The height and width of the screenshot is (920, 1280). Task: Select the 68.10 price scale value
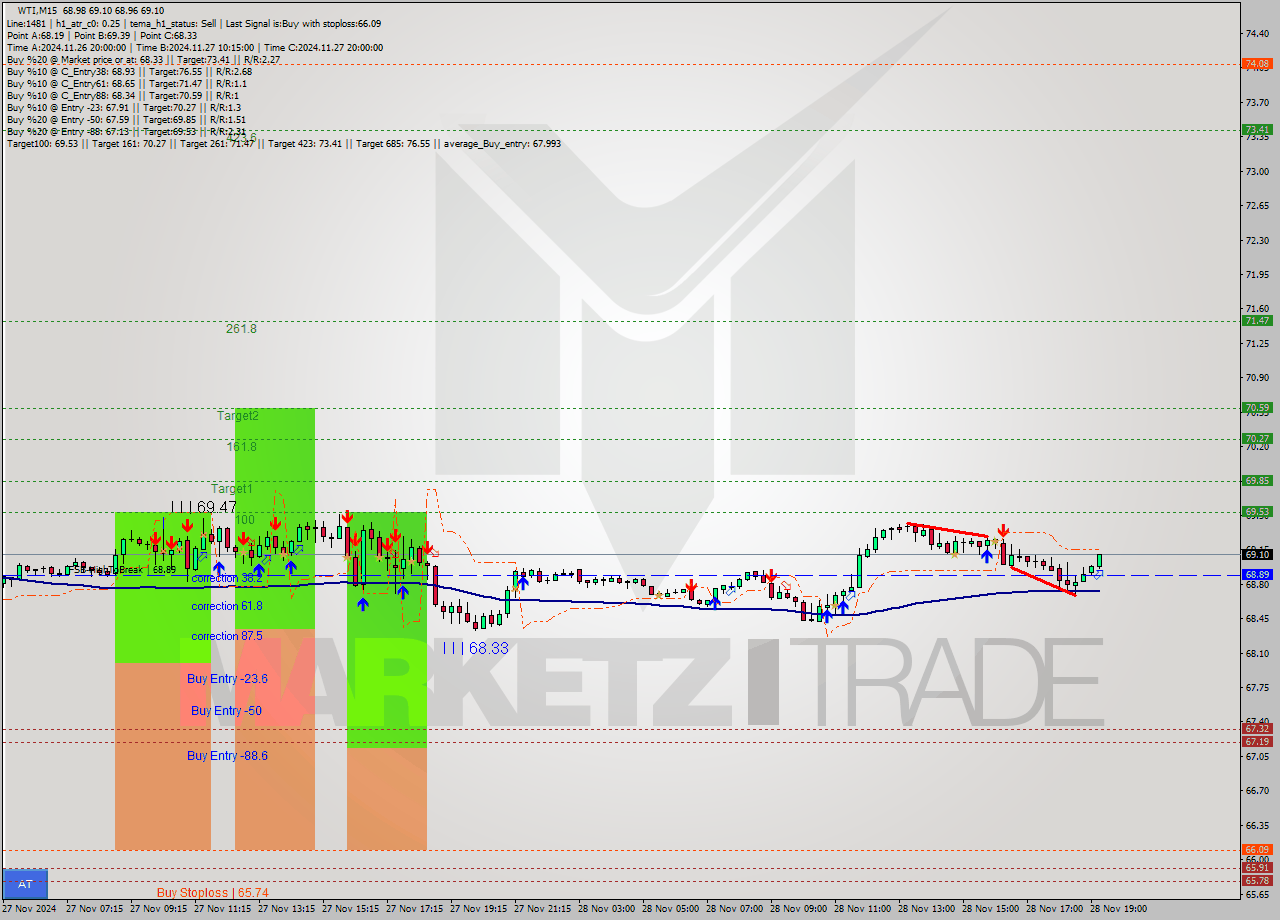pos(1257,653)
